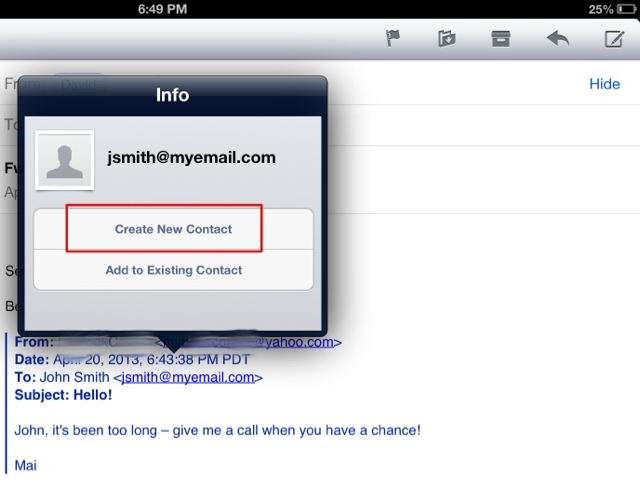Tap the message body starting John, it's been
The image size is (640, 504).
pyautogui.click(x=217, y=430)
